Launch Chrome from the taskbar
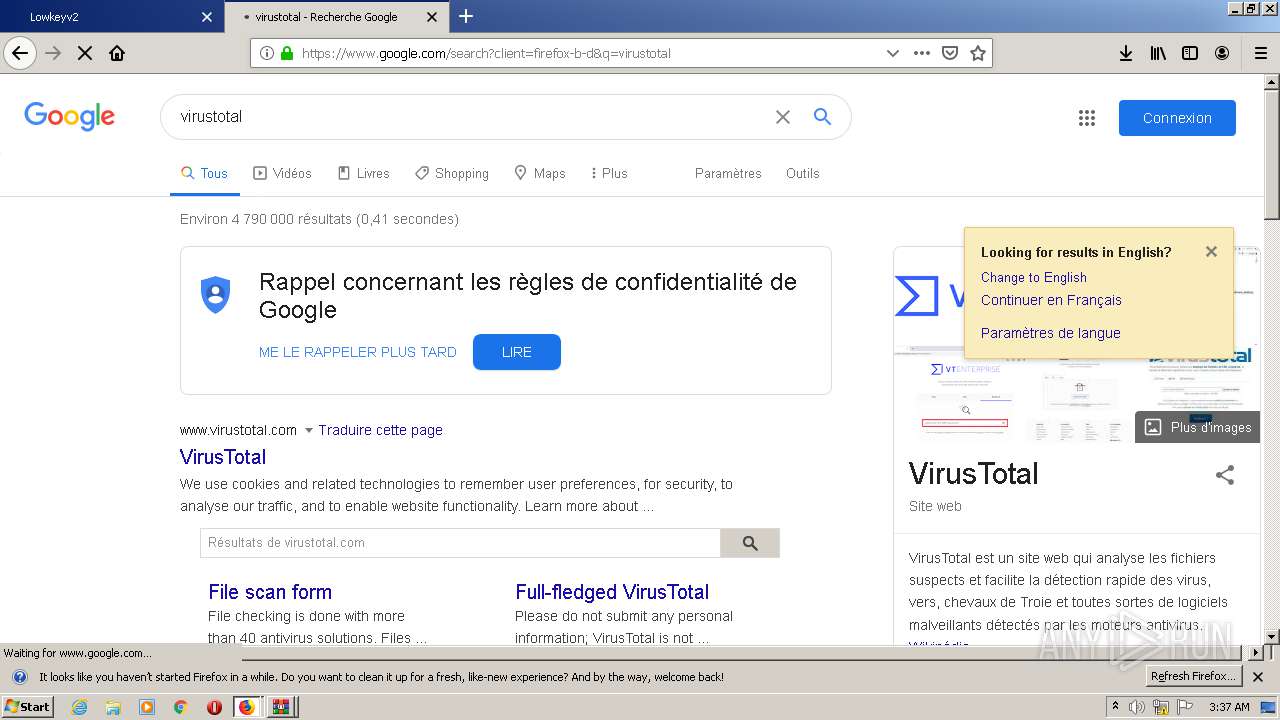The width and height of the screenshot is (1280, 720). click(x=180, y=707)
